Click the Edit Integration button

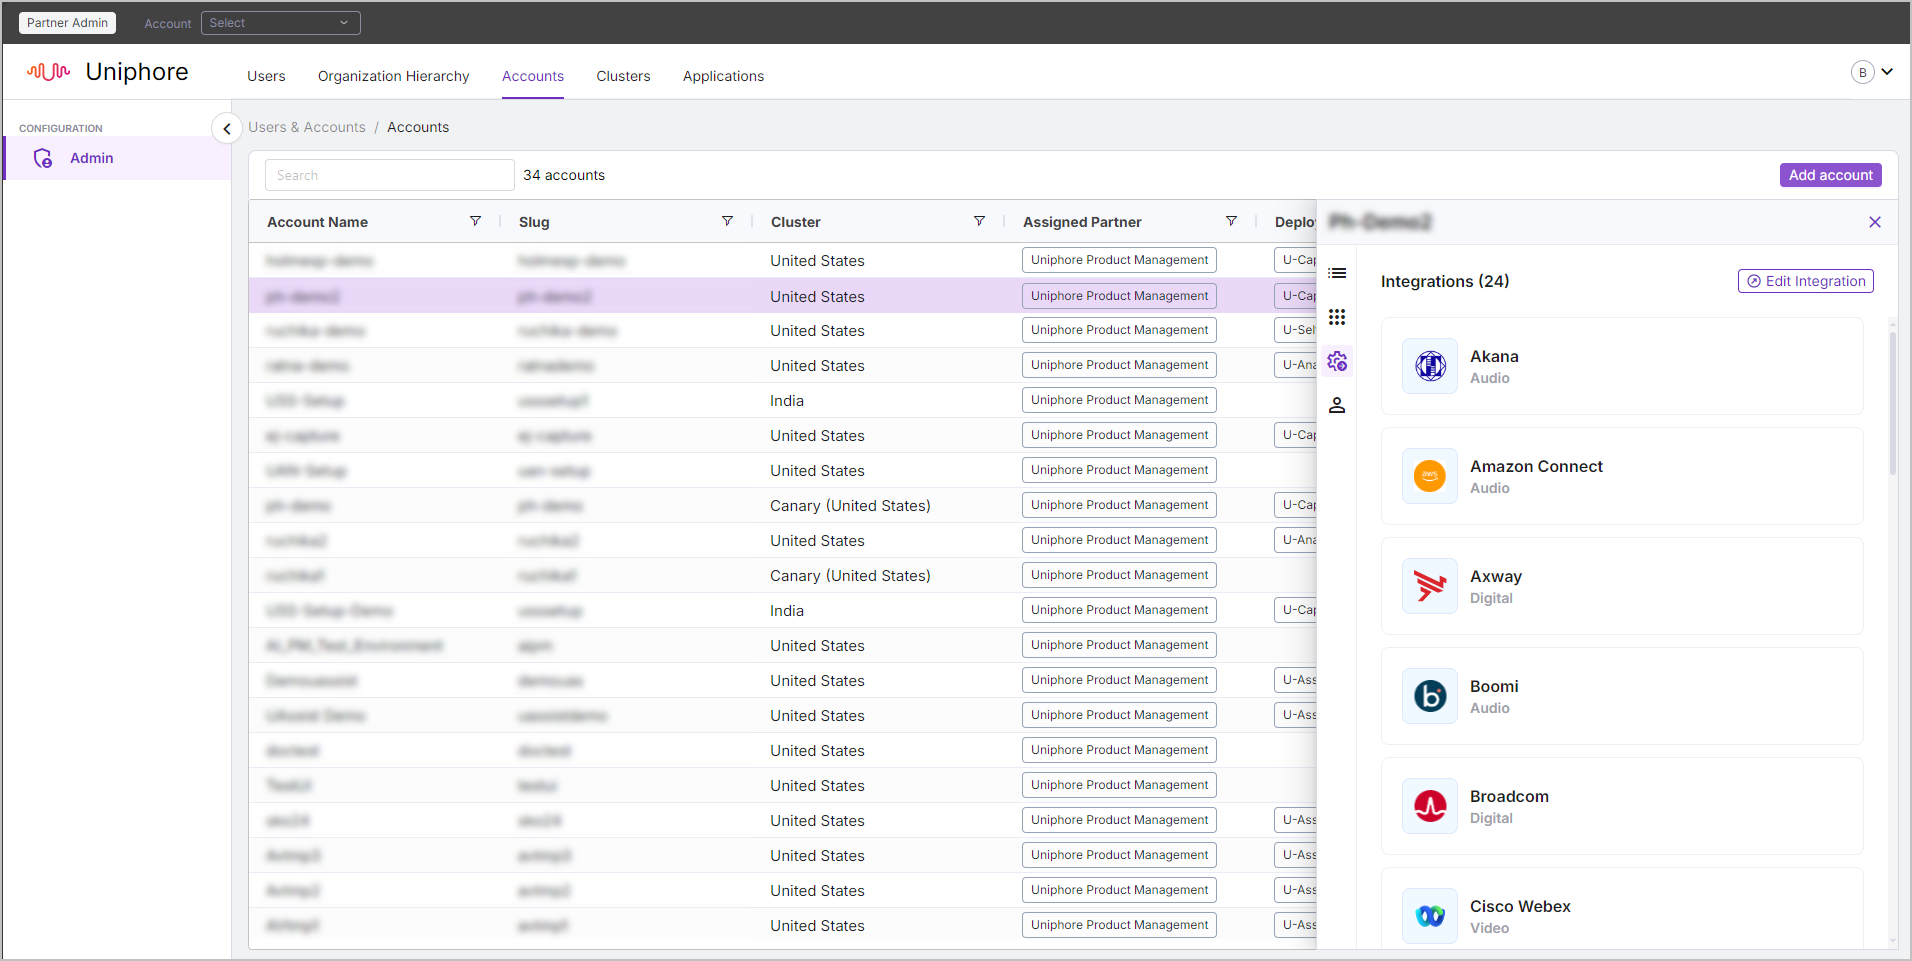point(1805,281)
